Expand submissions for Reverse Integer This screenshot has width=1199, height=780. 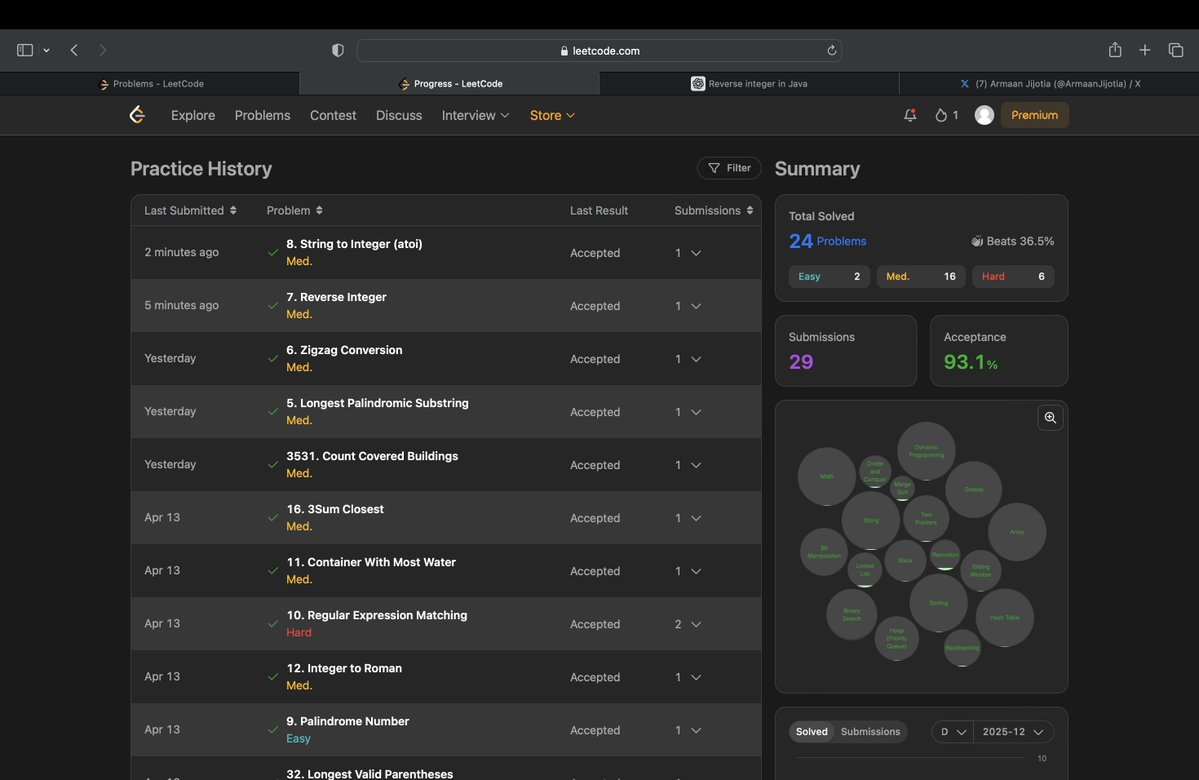[x=696, y=306]
